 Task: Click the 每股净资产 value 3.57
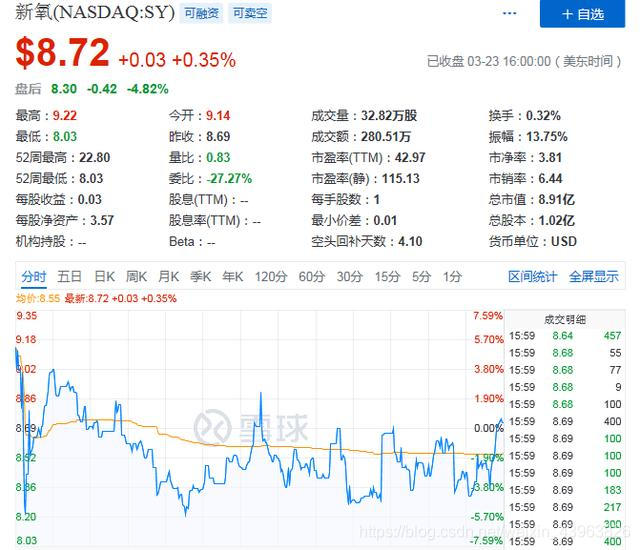pos(102,220)
